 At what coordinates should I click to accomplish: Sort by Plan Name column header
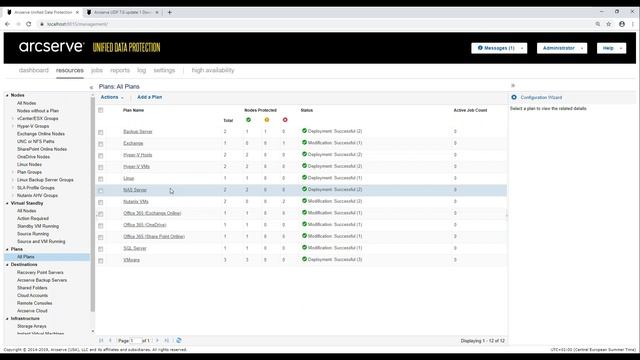coord(133,110)
